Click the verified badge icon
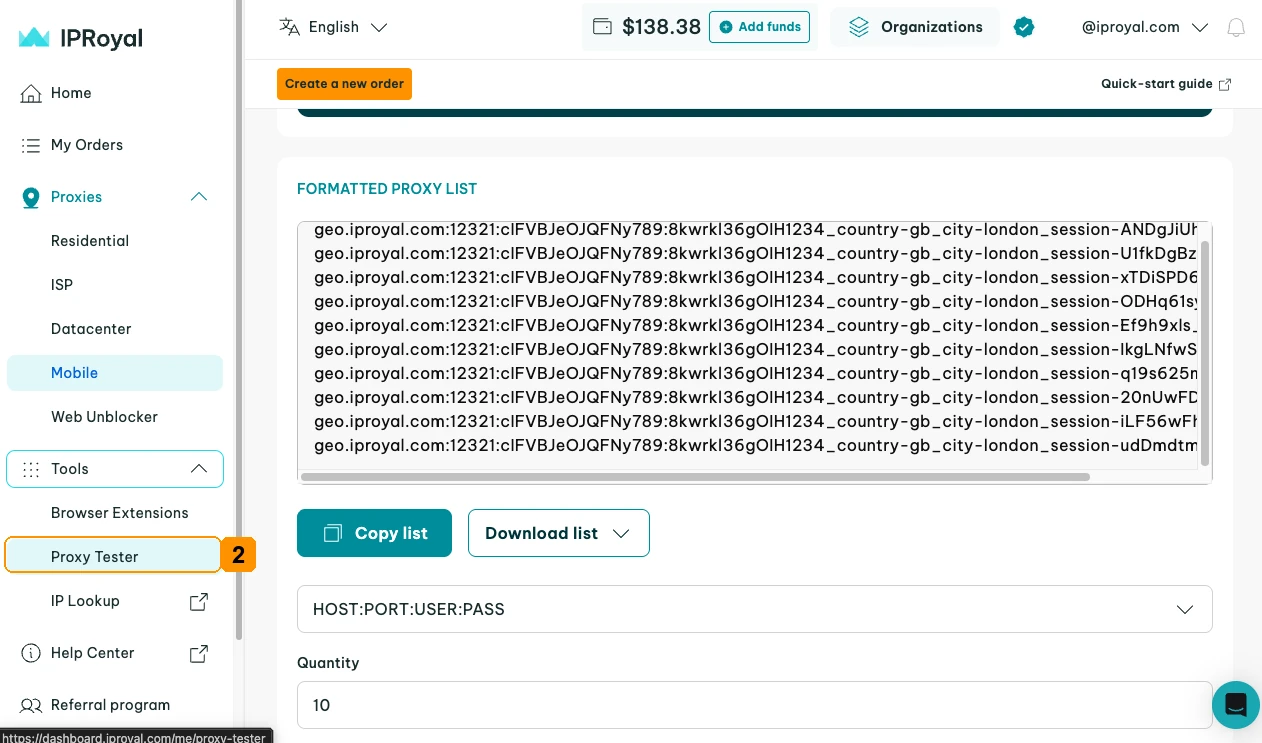The width and height of the screenshot is (1262, 743). coord(1023,27)
